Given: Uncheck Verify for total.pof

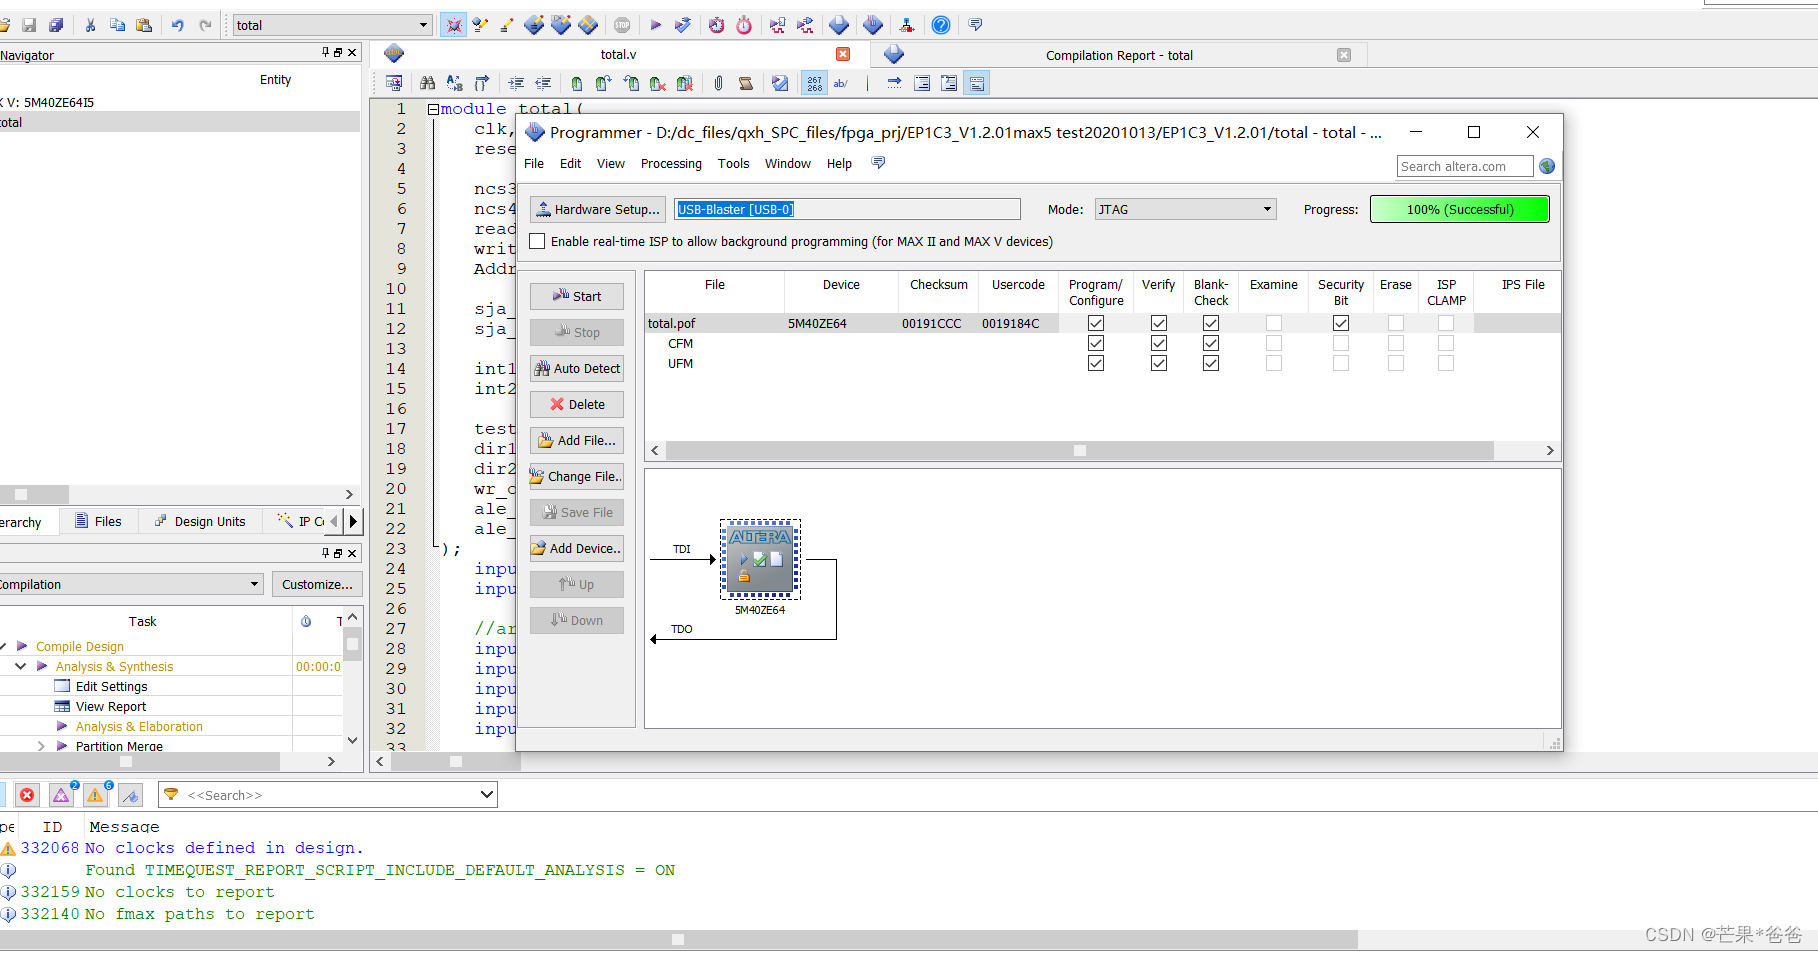Looking at the screenshot, I should point(1159,322).
